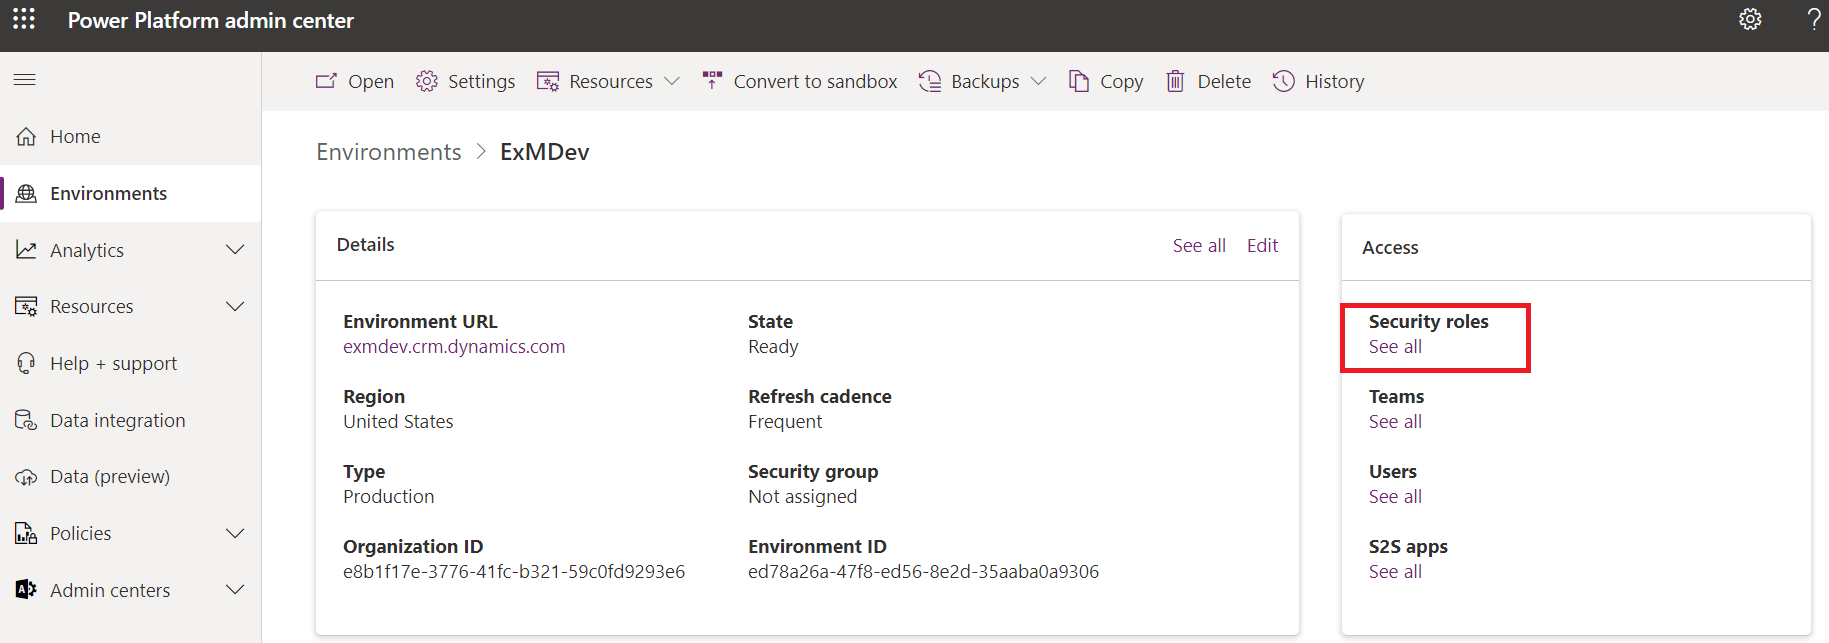The width and height of the screenshot is (1829, 643).
Task: Click the Copy icon
Action: [1079, 81]
